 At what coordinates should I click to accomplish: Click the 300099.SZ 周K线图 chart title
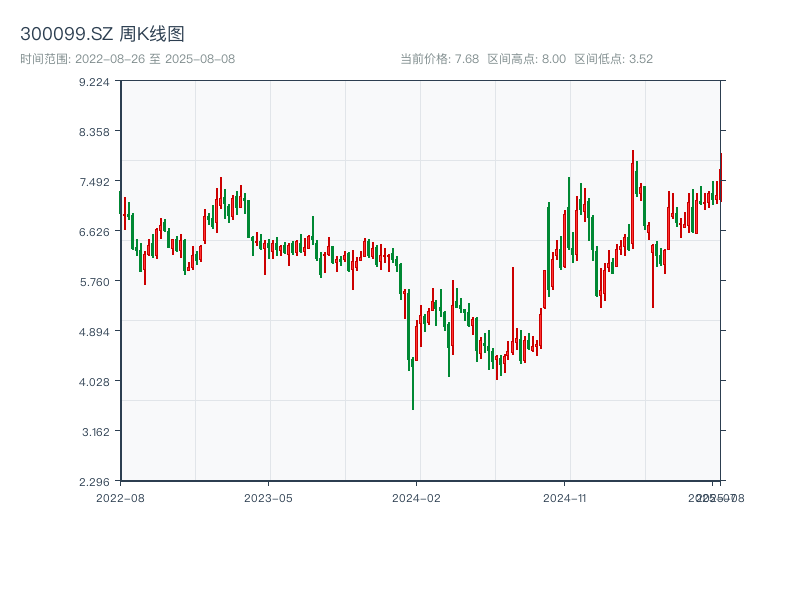102,34
